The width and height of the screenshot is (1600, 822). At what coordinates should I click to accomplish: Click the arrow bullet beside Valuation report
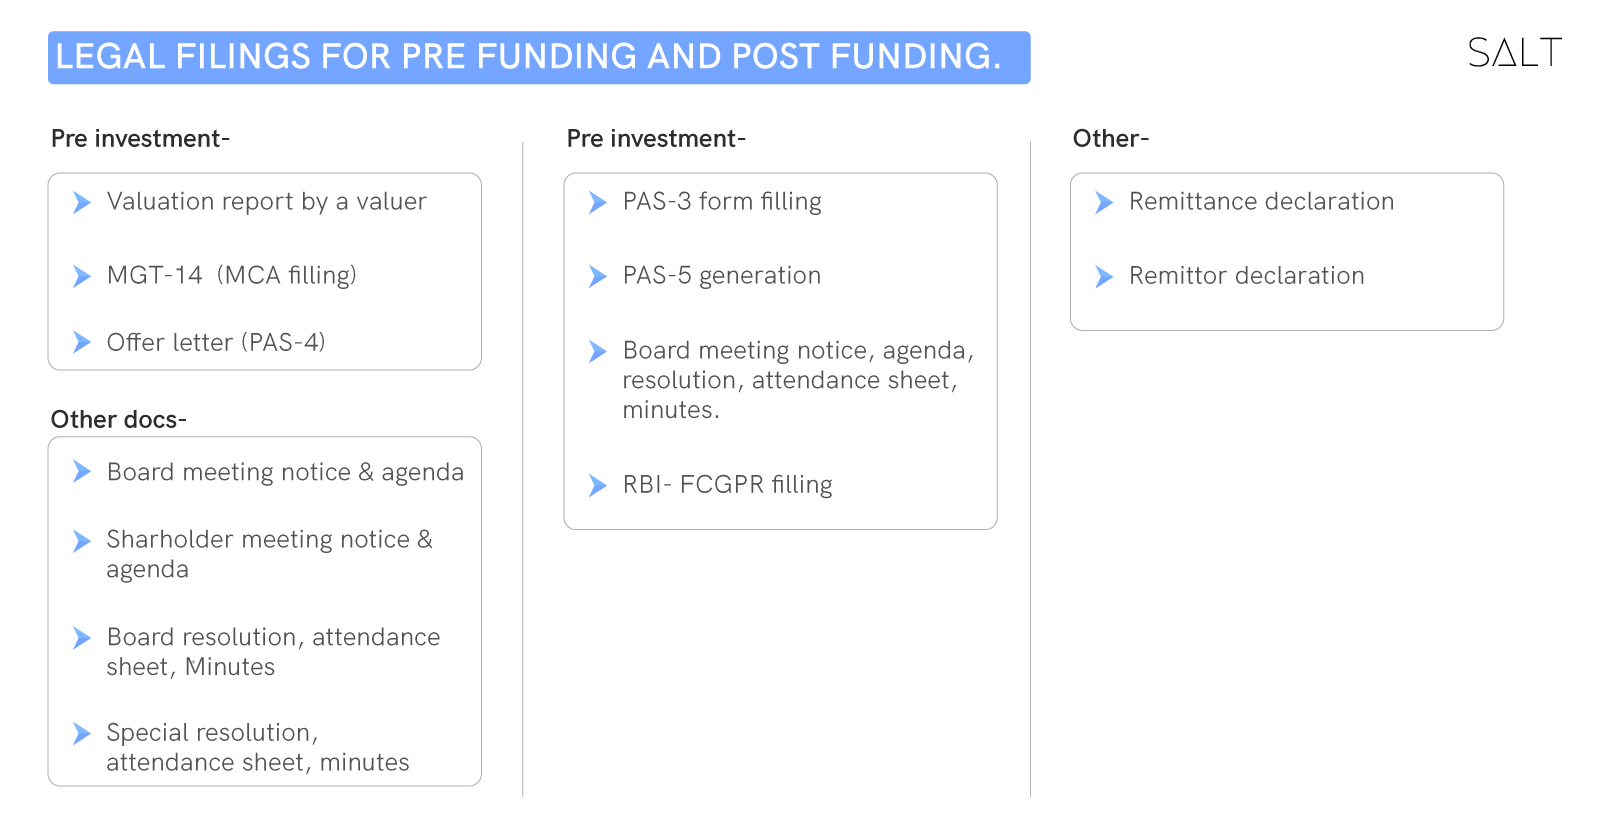coord(82,203)
